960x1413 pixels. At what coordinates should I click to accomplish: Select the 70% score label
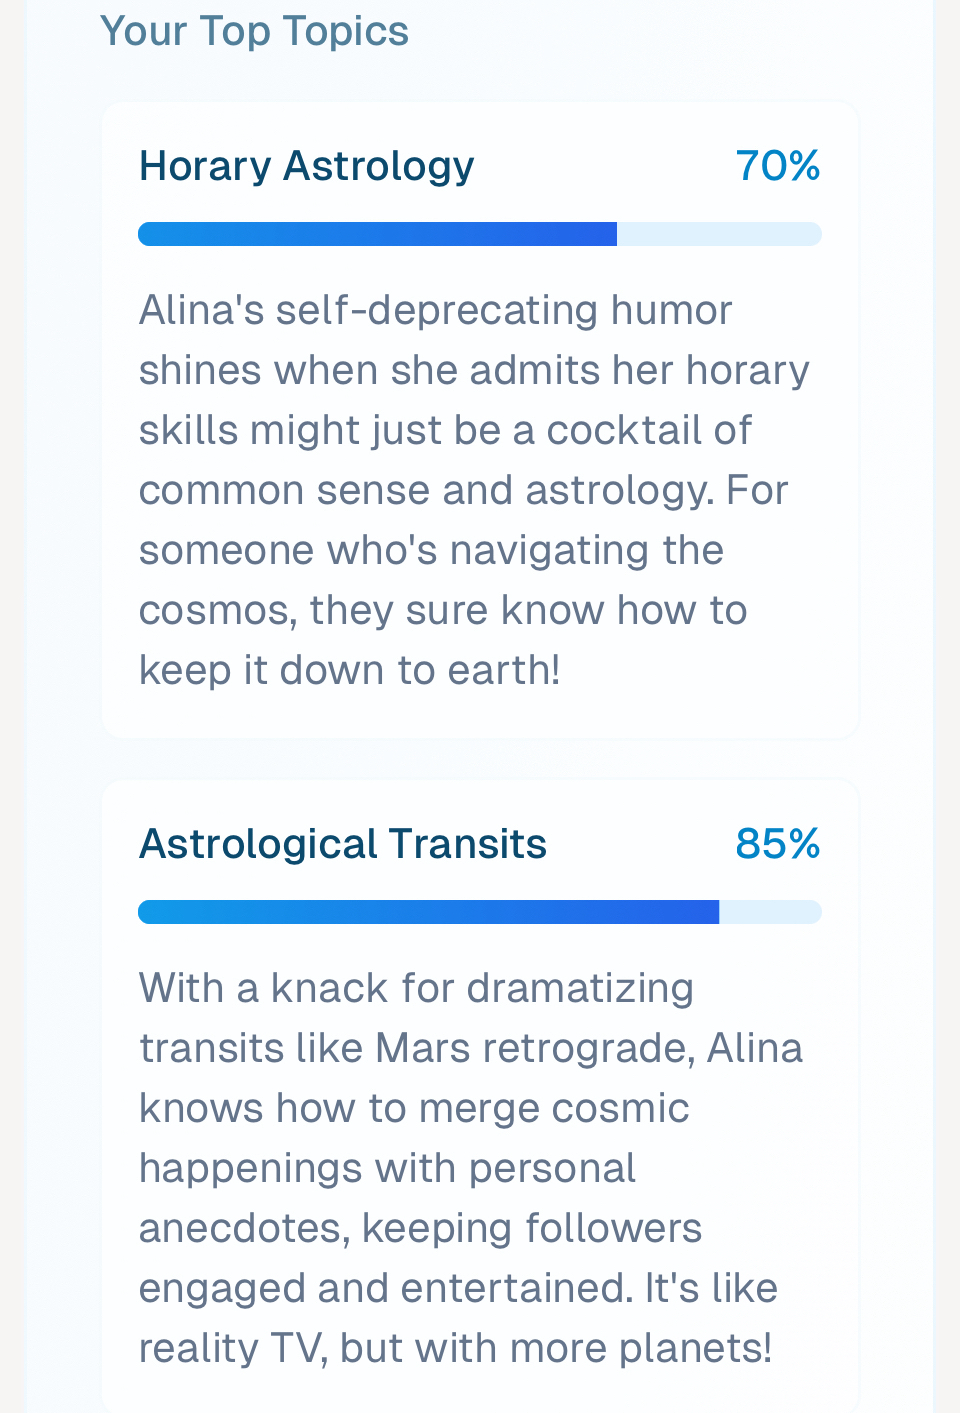(777, 166)
